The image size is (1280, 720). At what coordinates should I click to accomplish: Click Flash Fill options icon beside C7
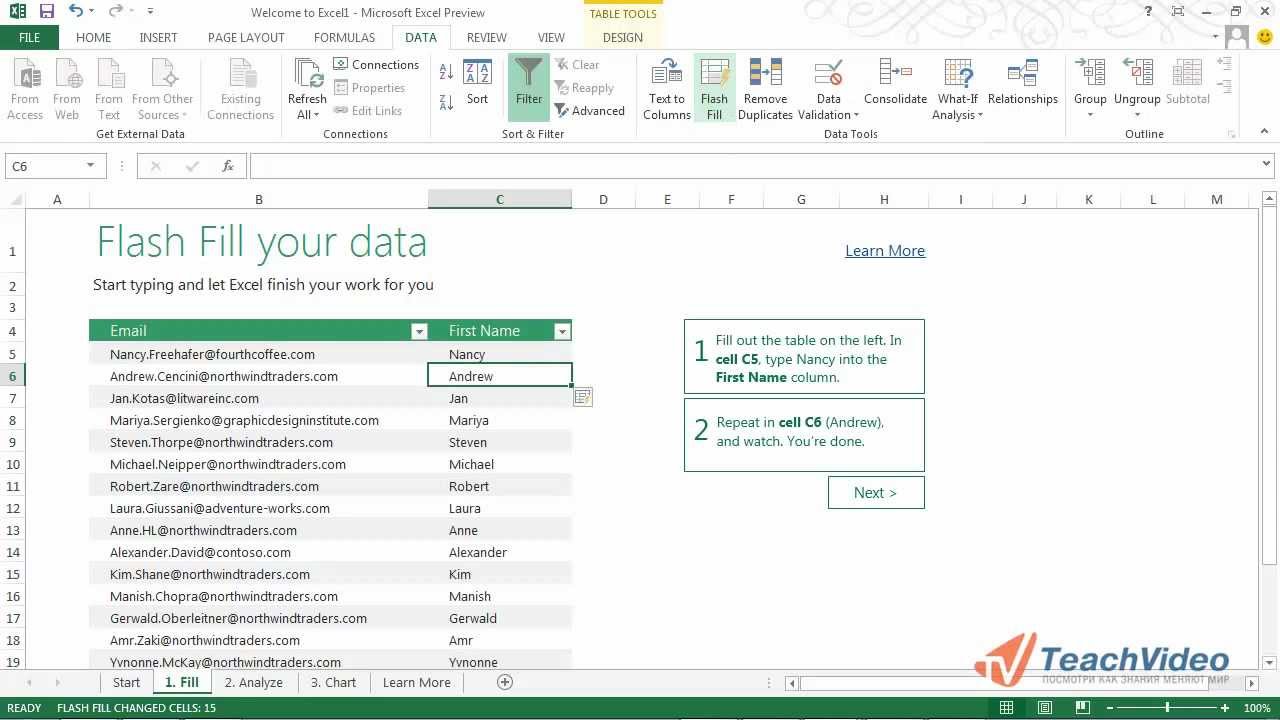pos(583,397)
